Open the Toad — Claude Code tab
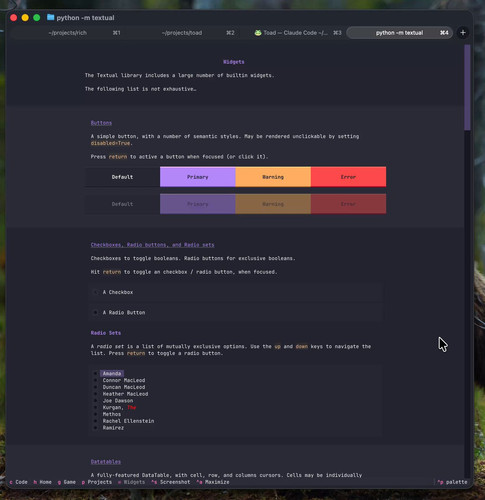The width and height of the screenshot is (485, 500). coord(295,33)
